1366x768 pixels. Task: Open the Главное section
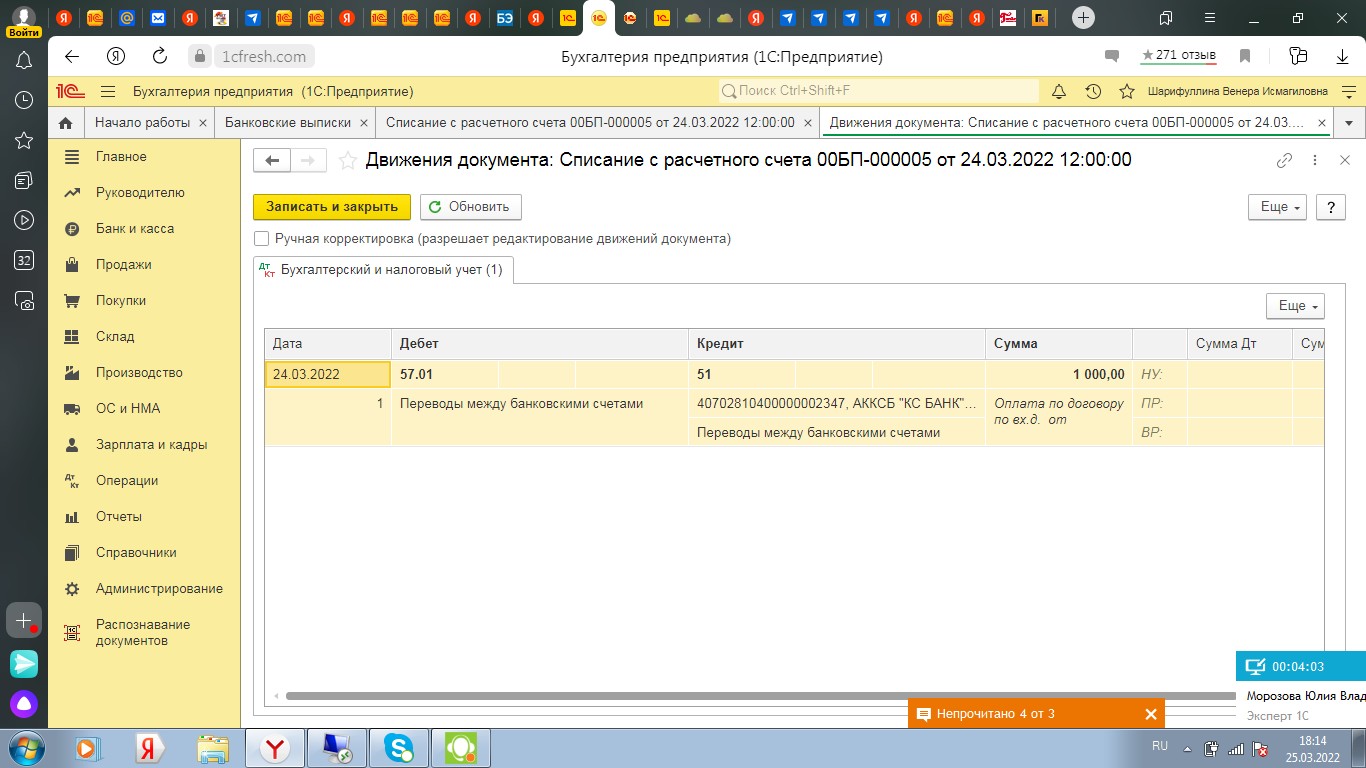point(121,157)
